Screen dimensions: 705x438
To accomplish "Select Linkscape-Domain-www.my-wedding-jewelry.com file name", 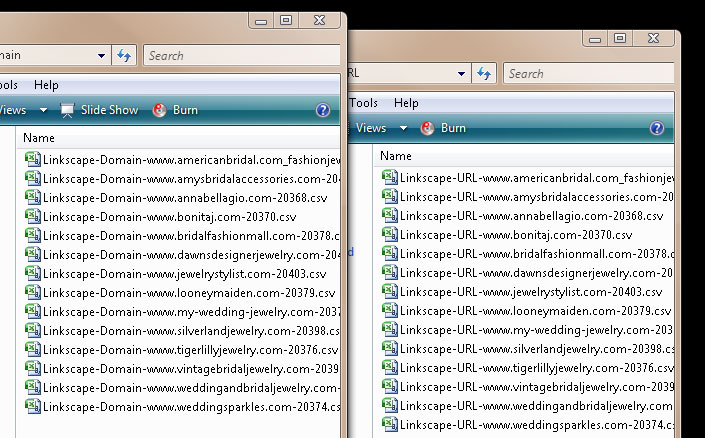I will [192, 312].
